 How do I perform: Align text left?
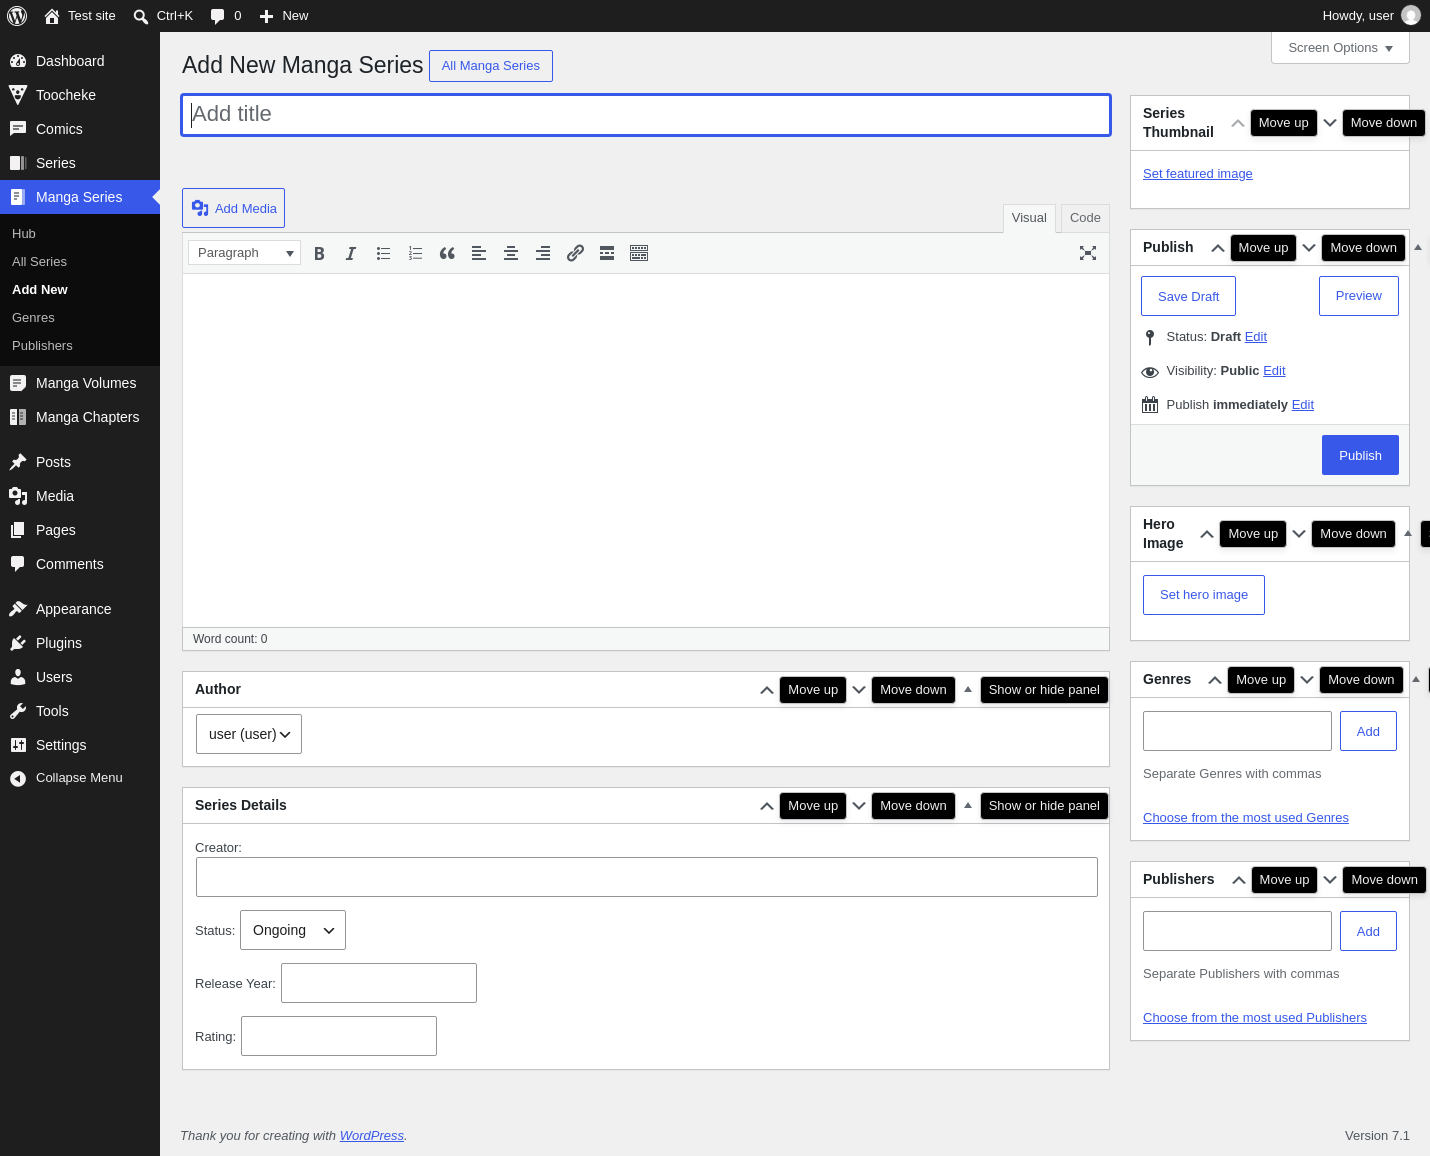coord(479,253)
